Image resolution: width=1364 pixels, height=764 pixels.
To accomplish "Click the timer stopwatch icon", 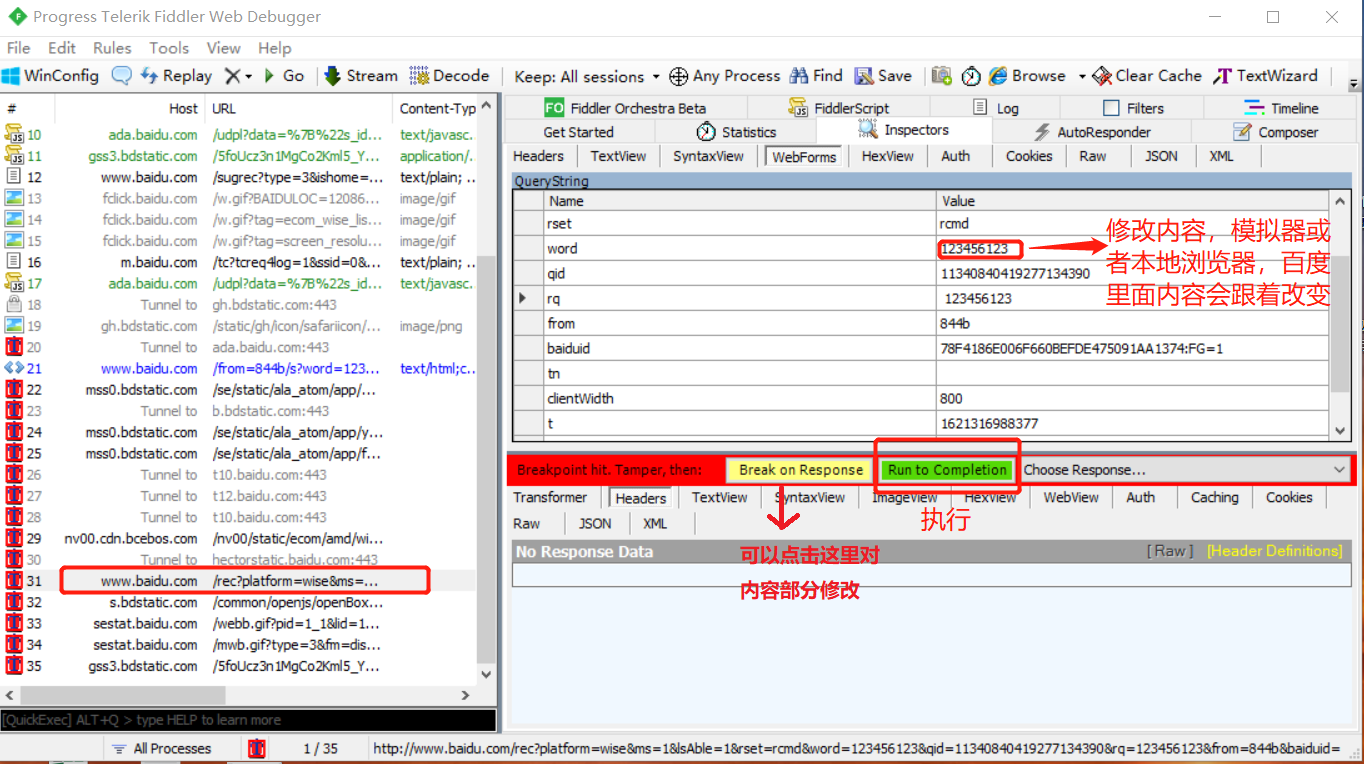I will (971, 77).
